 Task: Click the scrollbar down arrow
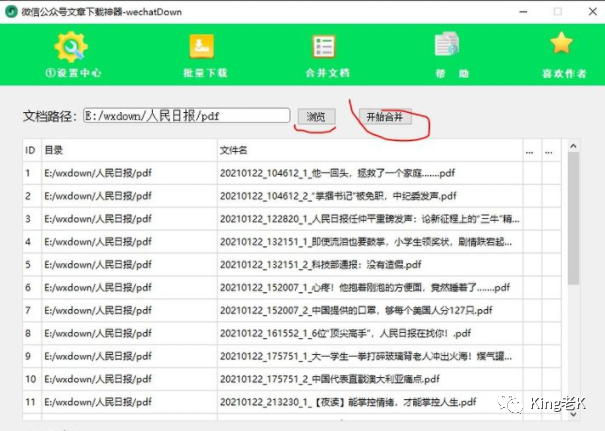[573, 414]
